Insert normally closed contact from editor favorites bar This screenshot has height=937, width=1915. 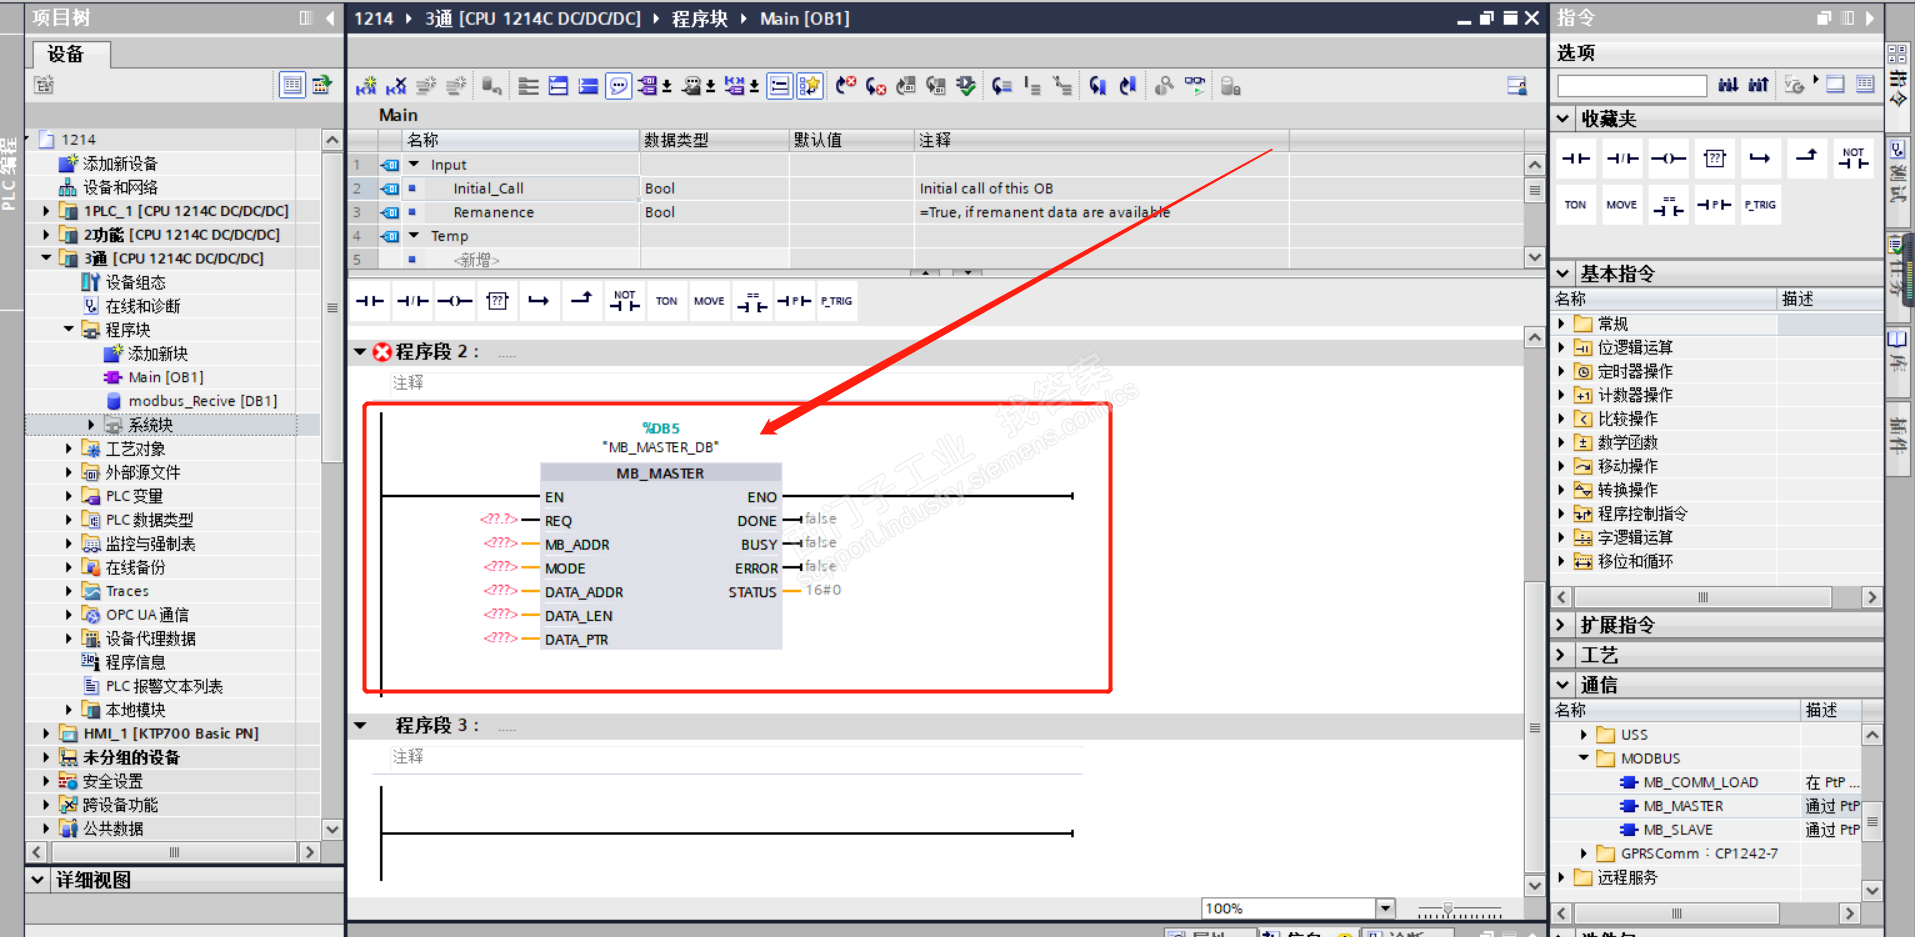412,301
